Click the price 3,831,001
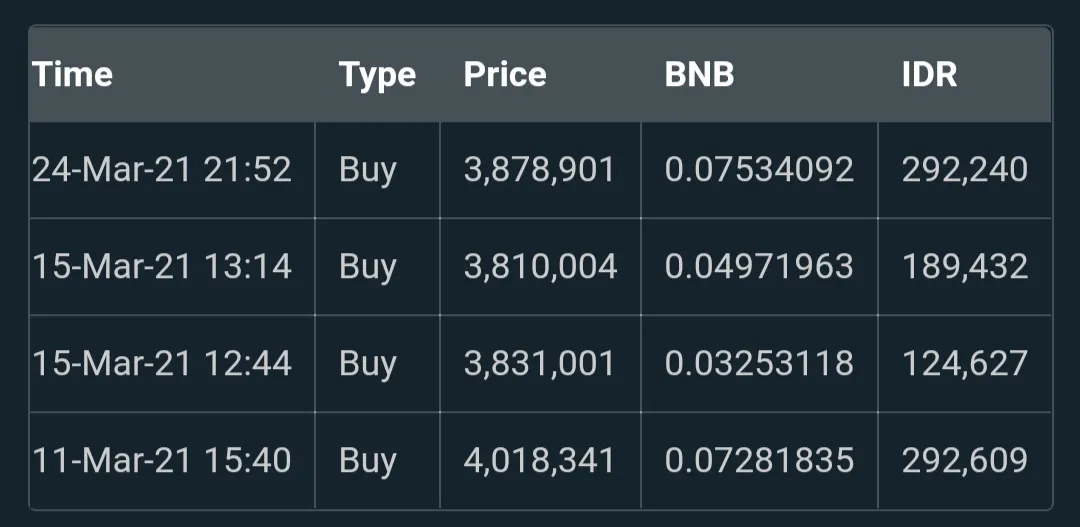Screen dimensions: 1080x527 point(539,364)
